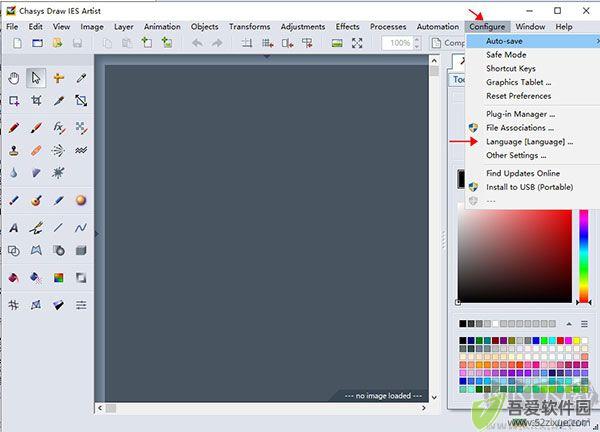Select the straight Line tool

click(x=58, y=228)
